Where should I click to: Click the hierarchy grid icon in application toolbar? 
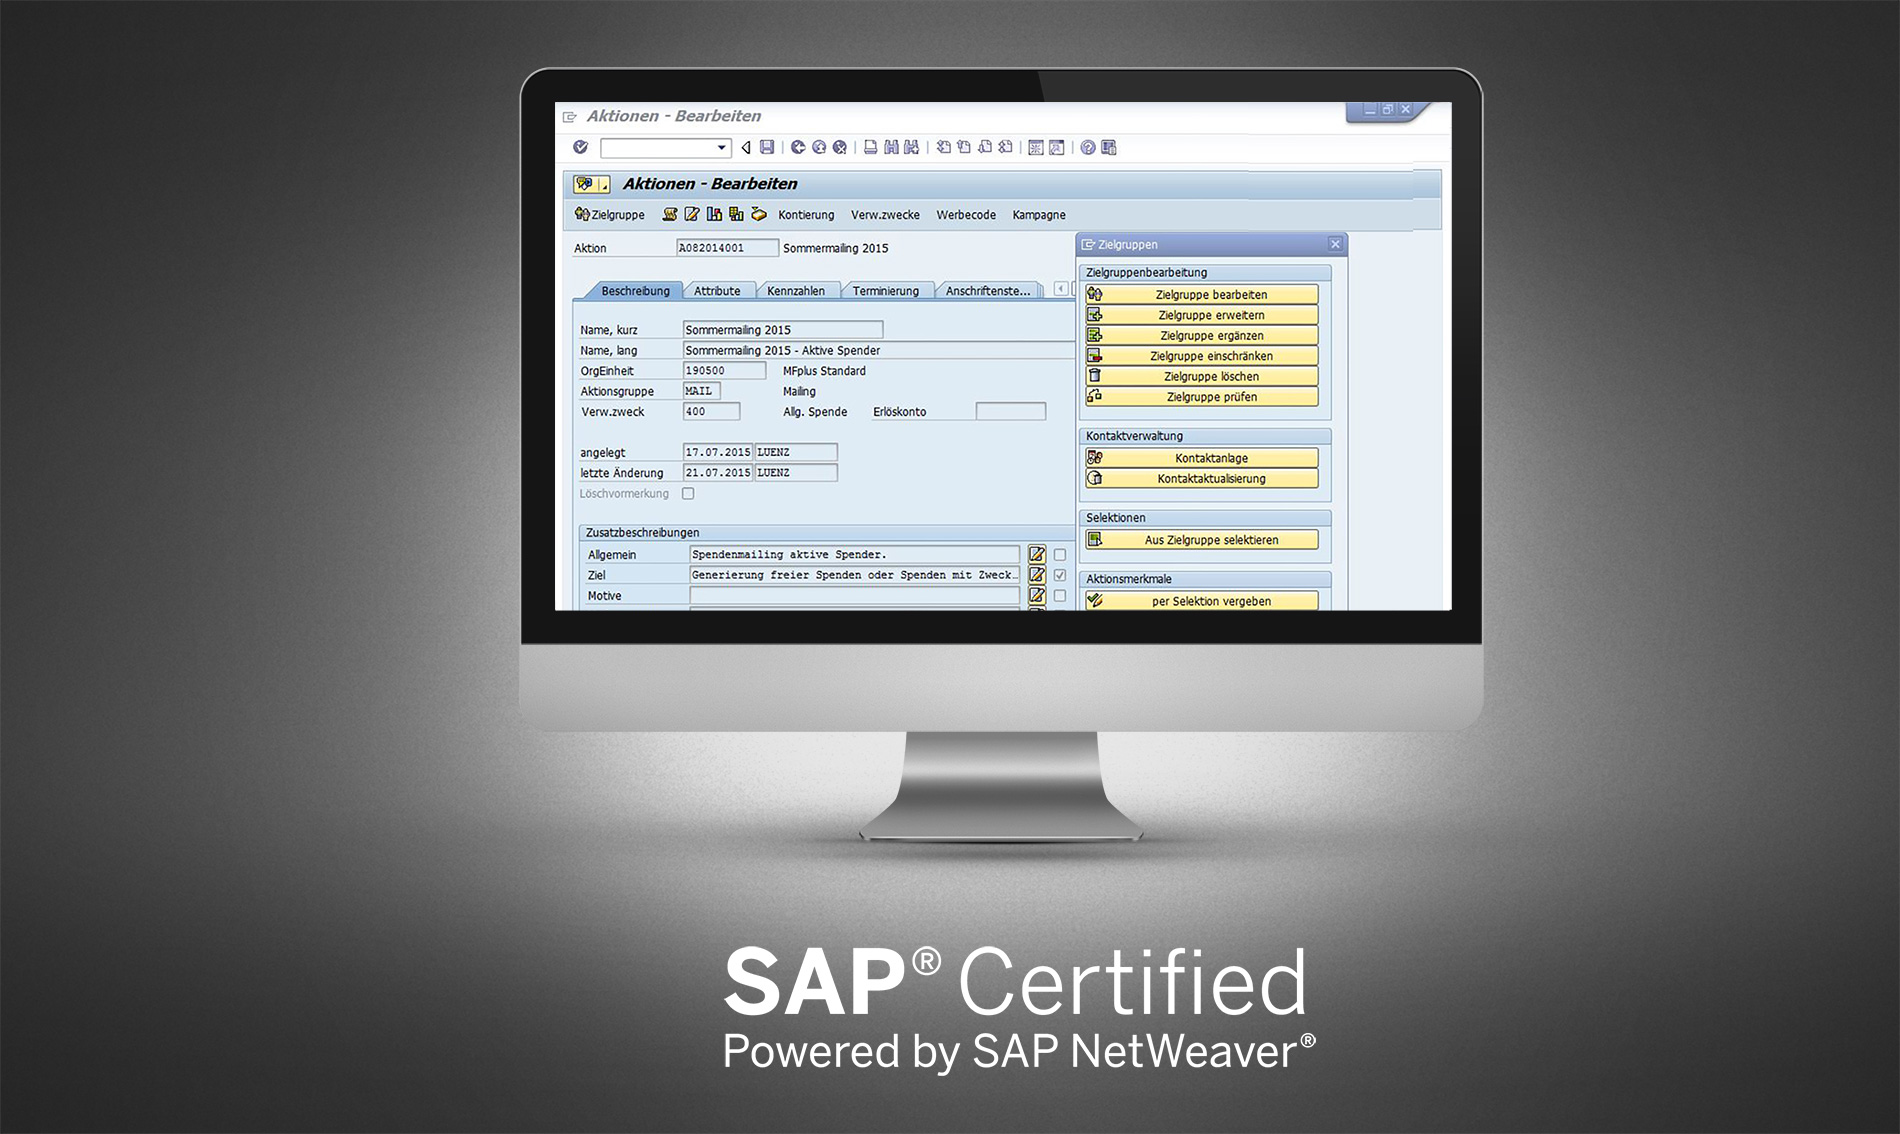click(736, 214)
